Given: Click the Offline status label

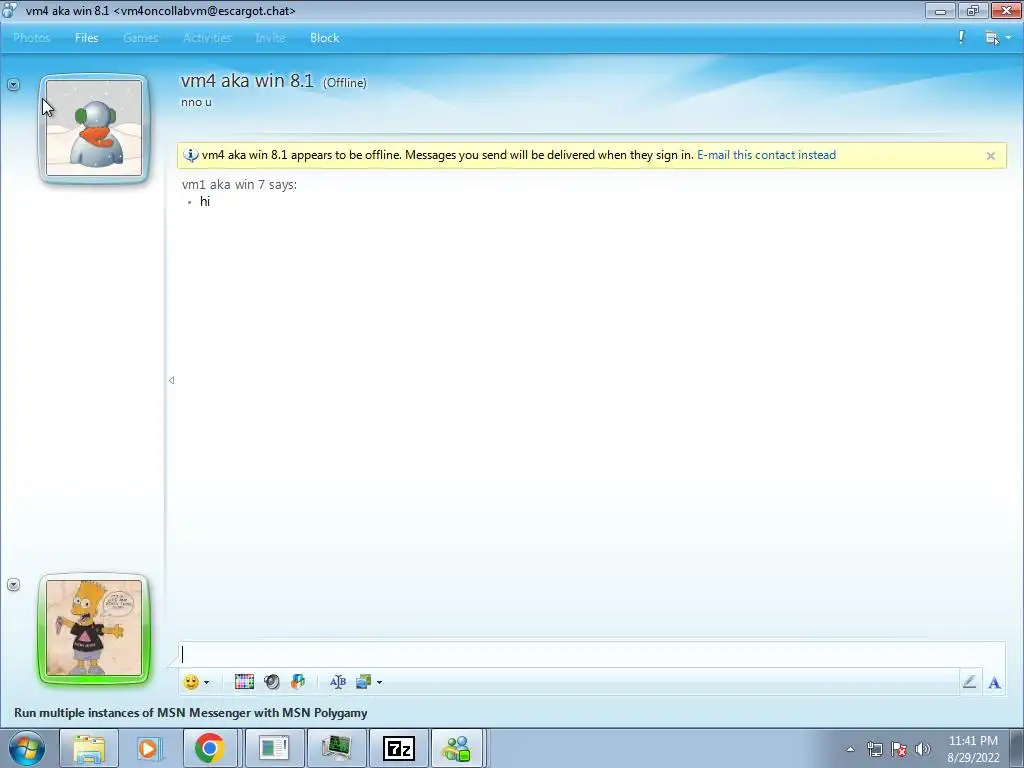Looking at the screenshot, I should click(x=345, y=83).
